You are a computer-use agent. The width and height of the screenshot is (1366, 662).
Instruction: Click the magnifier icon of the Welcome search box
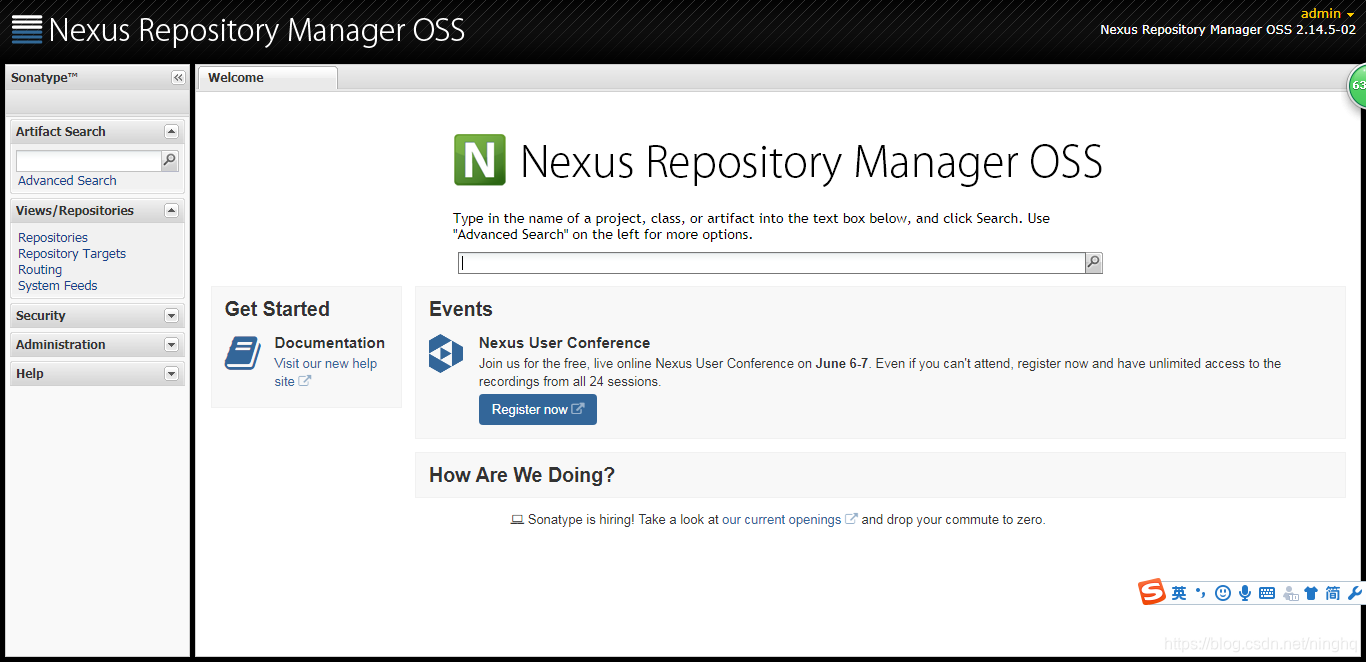(1094, 263)
